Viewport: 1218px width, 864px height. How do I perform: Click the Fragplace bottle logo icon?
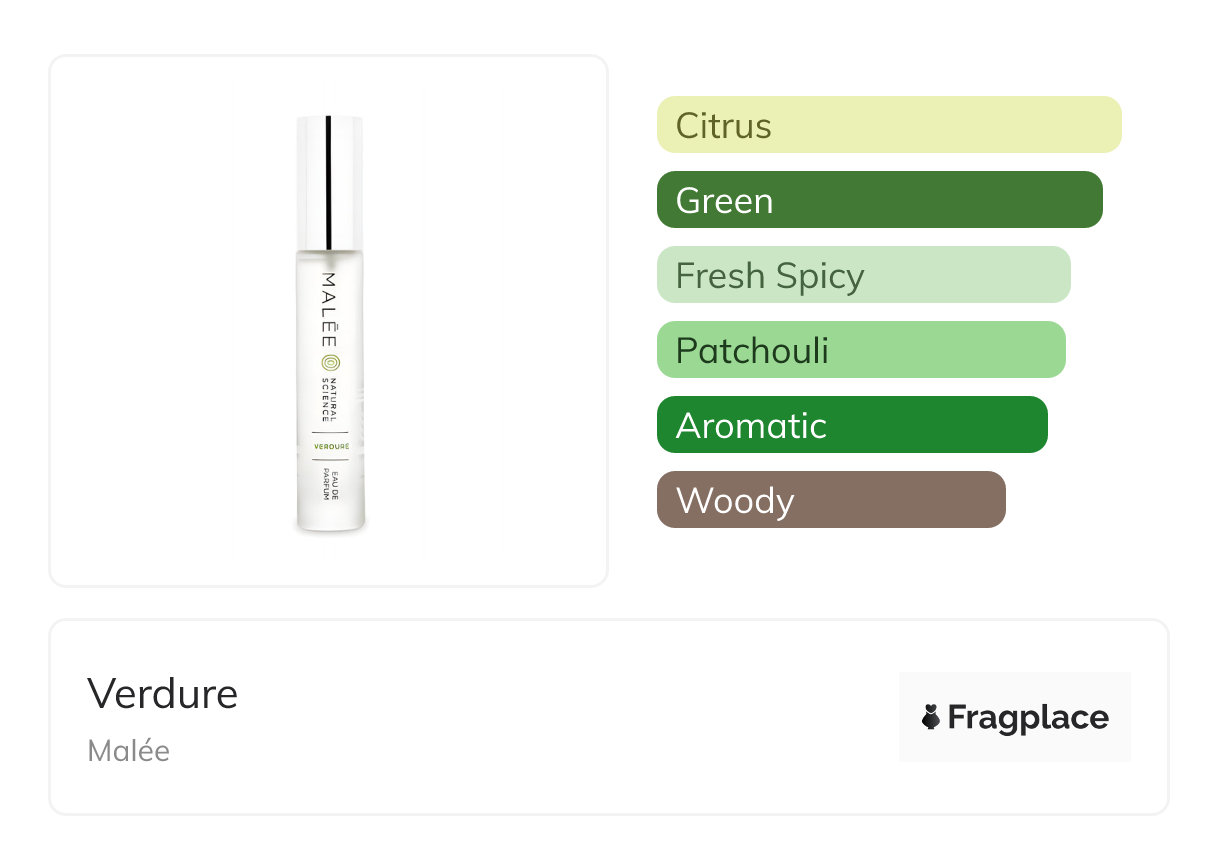tap(932, 717)
